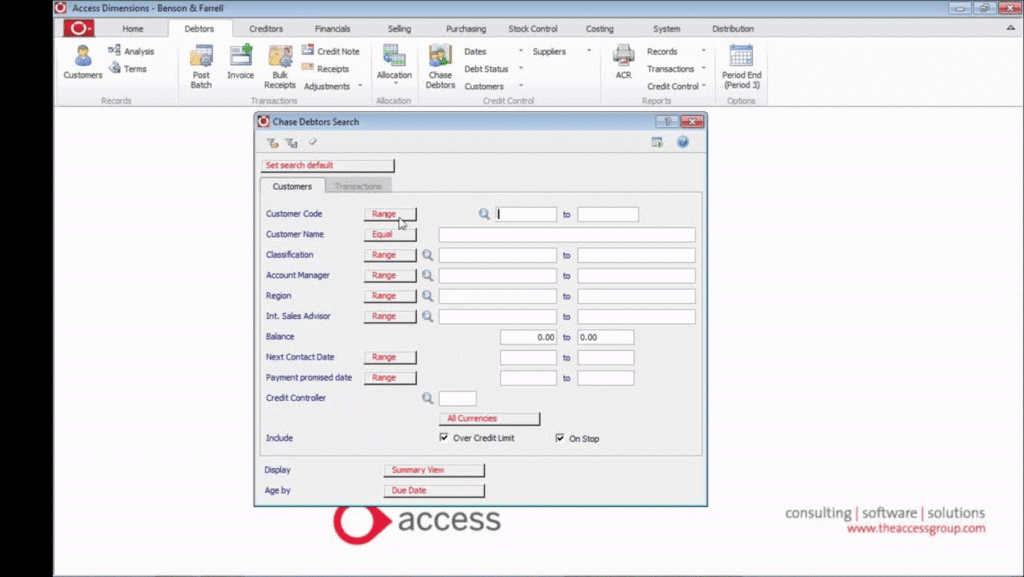Click the Summary View display button
1024x577 pixels.
[434, 470]
